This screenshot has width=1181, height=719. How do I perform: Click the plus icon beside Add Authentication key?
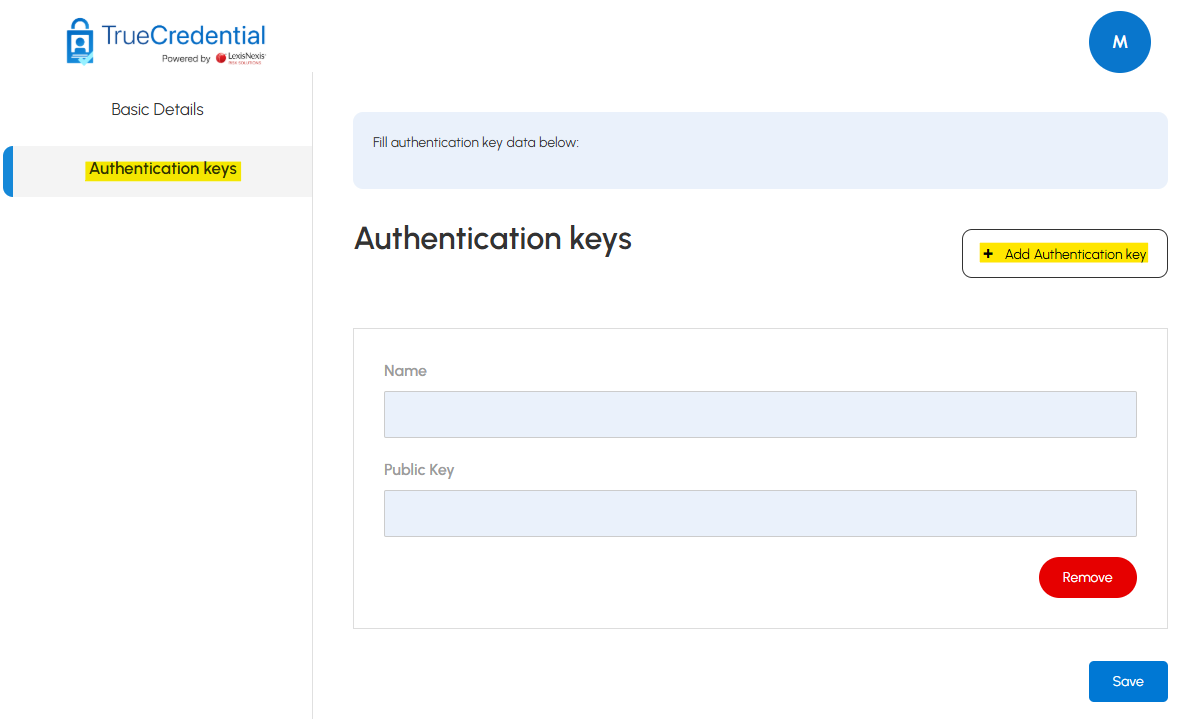988,254
